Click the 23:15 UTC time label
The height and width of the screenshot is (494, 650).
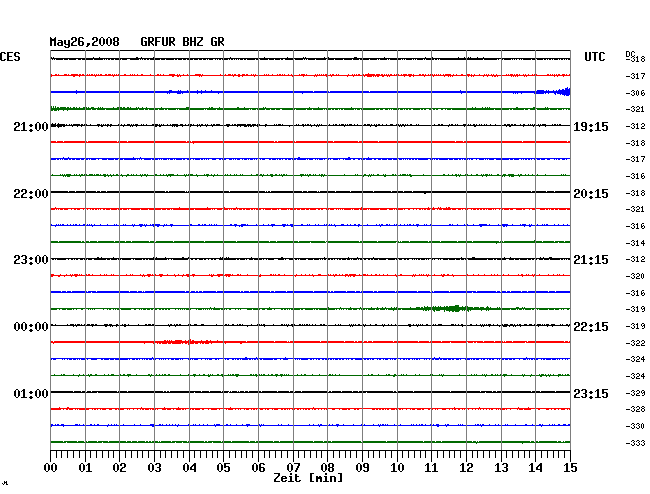[591, 393]
